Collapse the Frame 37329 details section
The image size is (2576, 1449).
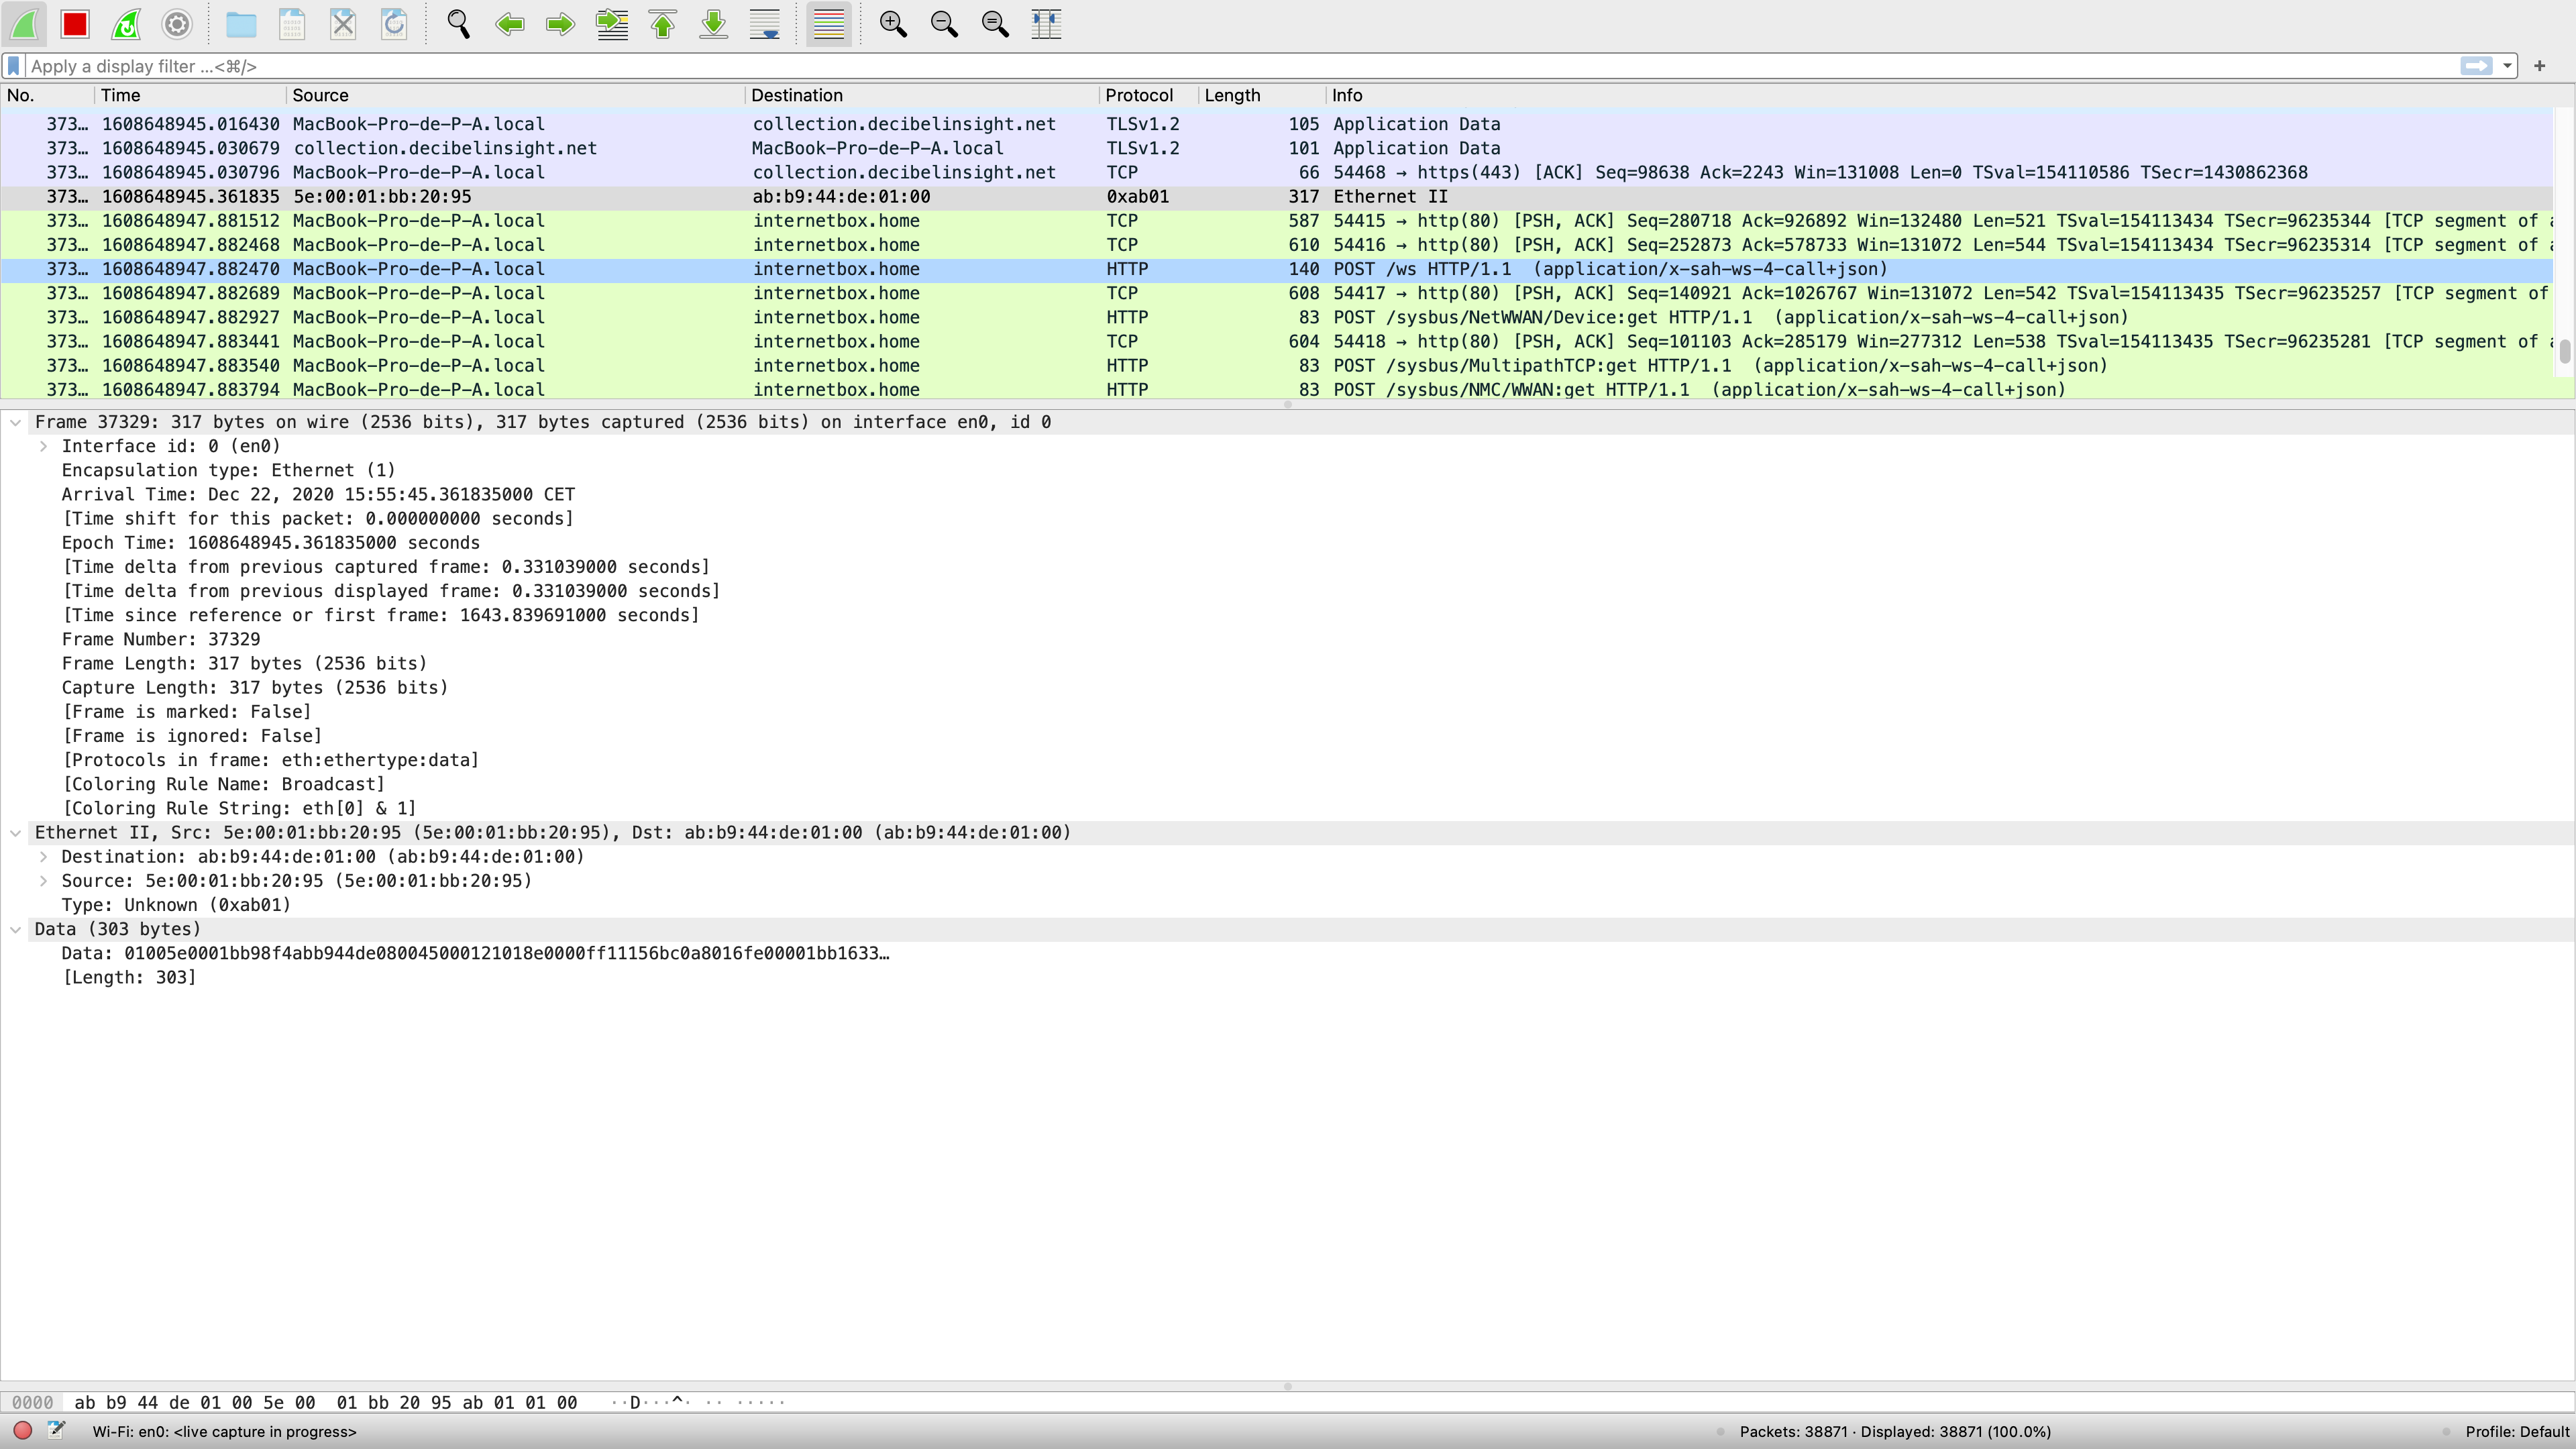16,421
